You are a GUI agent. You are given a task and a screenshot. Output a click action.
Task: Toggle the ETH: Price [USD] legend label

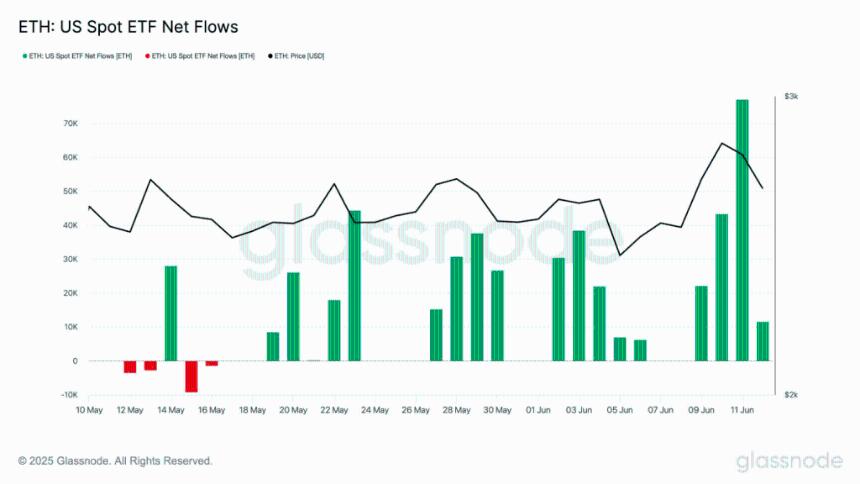coord(302,56)
